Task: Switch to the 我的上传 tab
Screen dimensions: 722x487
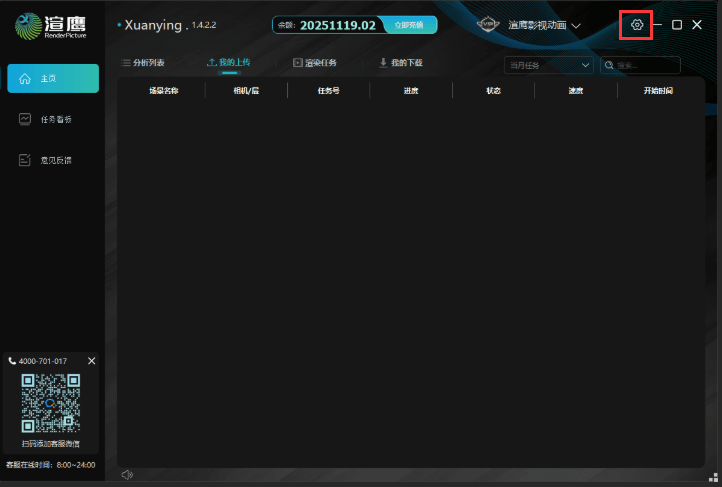Action: [228, 63]
